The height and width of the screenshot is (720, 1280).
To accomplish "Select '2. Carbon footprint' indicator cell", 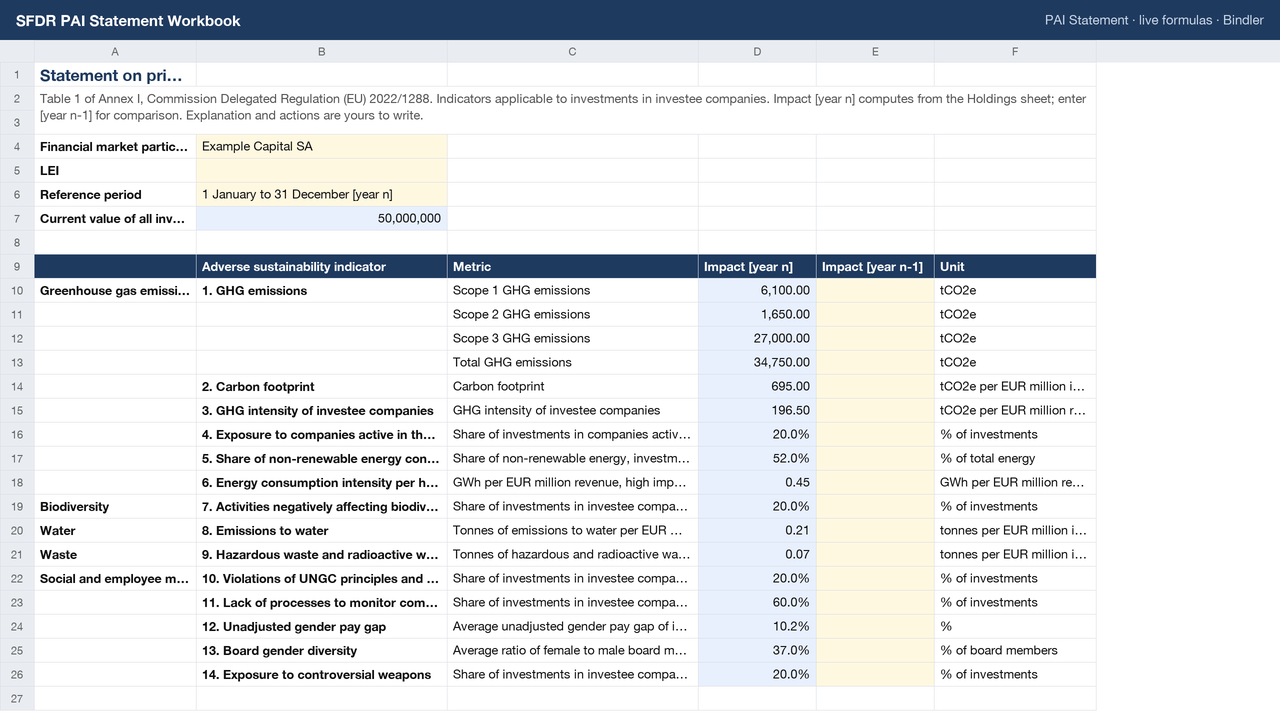I will [x=322, y=386].
